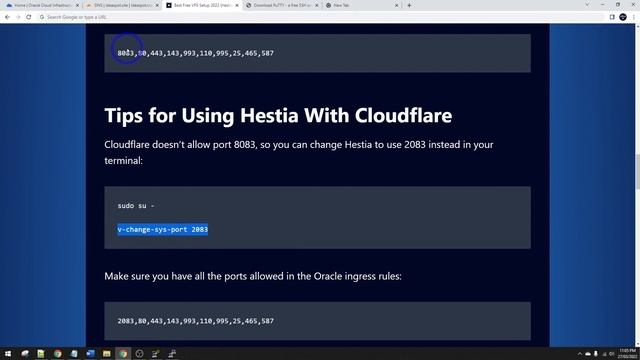Open the last PuTTY icon in taskbar
This screenshot has height=360, width=640.
click(x=172, y=353)
